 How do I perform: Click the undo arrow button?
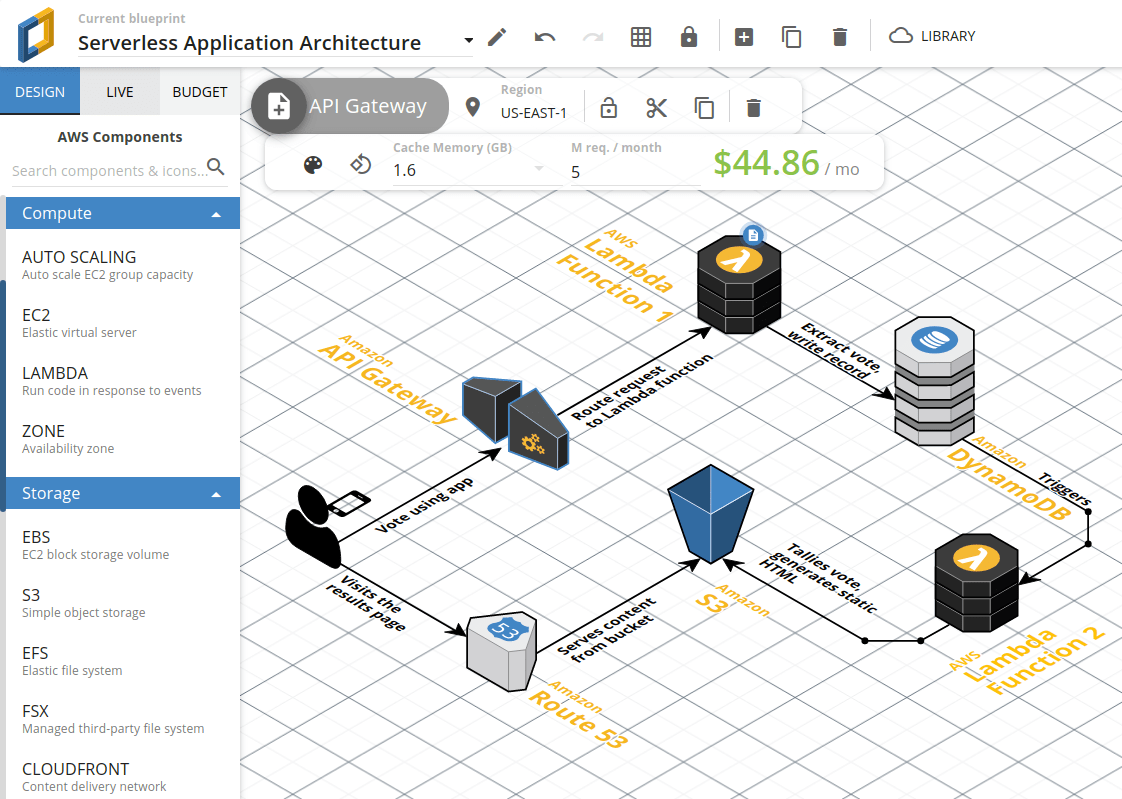pos(543,36)
